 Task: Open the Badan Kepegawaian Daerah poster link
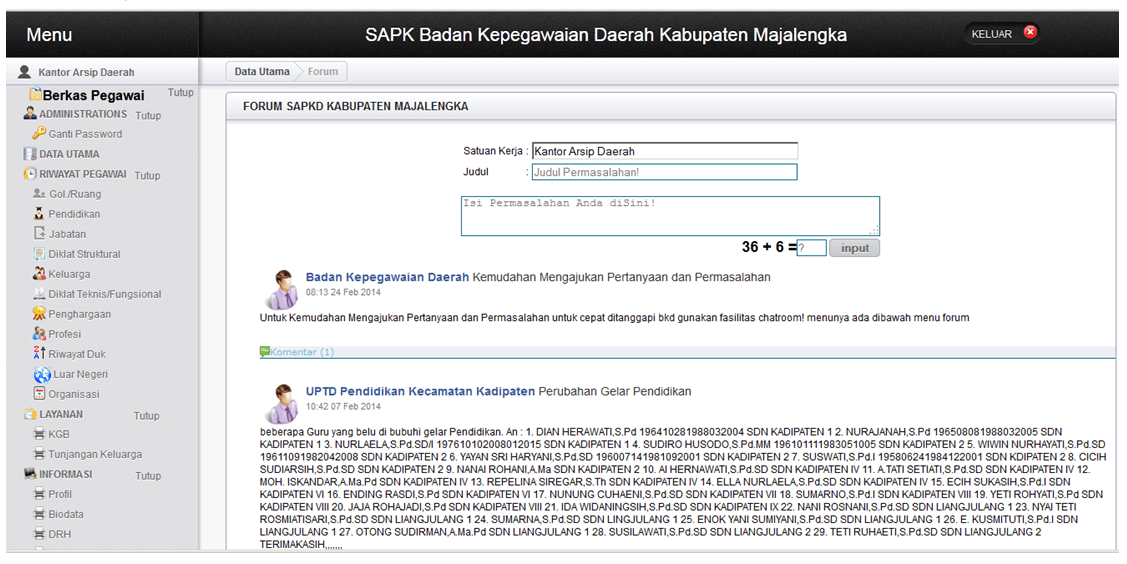coord(387,277)
